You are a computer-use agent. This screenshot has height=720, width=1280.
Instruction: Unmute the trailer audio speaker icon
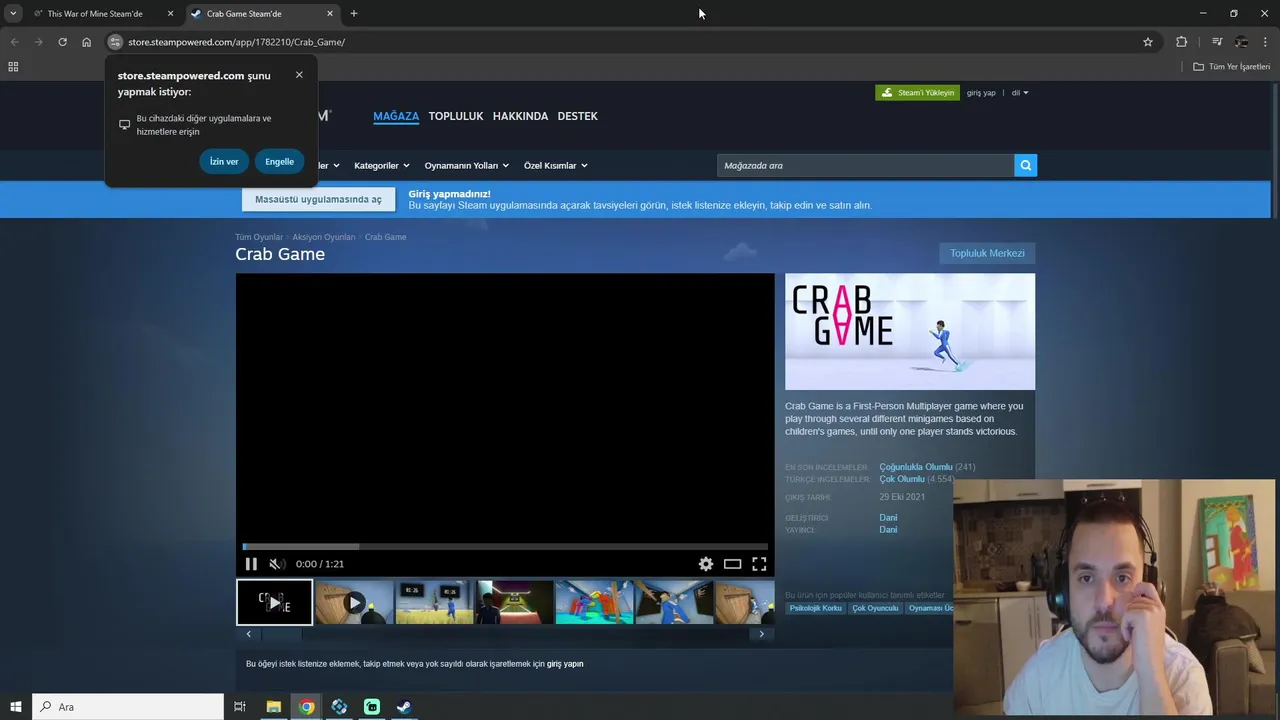tap(277, 564)
